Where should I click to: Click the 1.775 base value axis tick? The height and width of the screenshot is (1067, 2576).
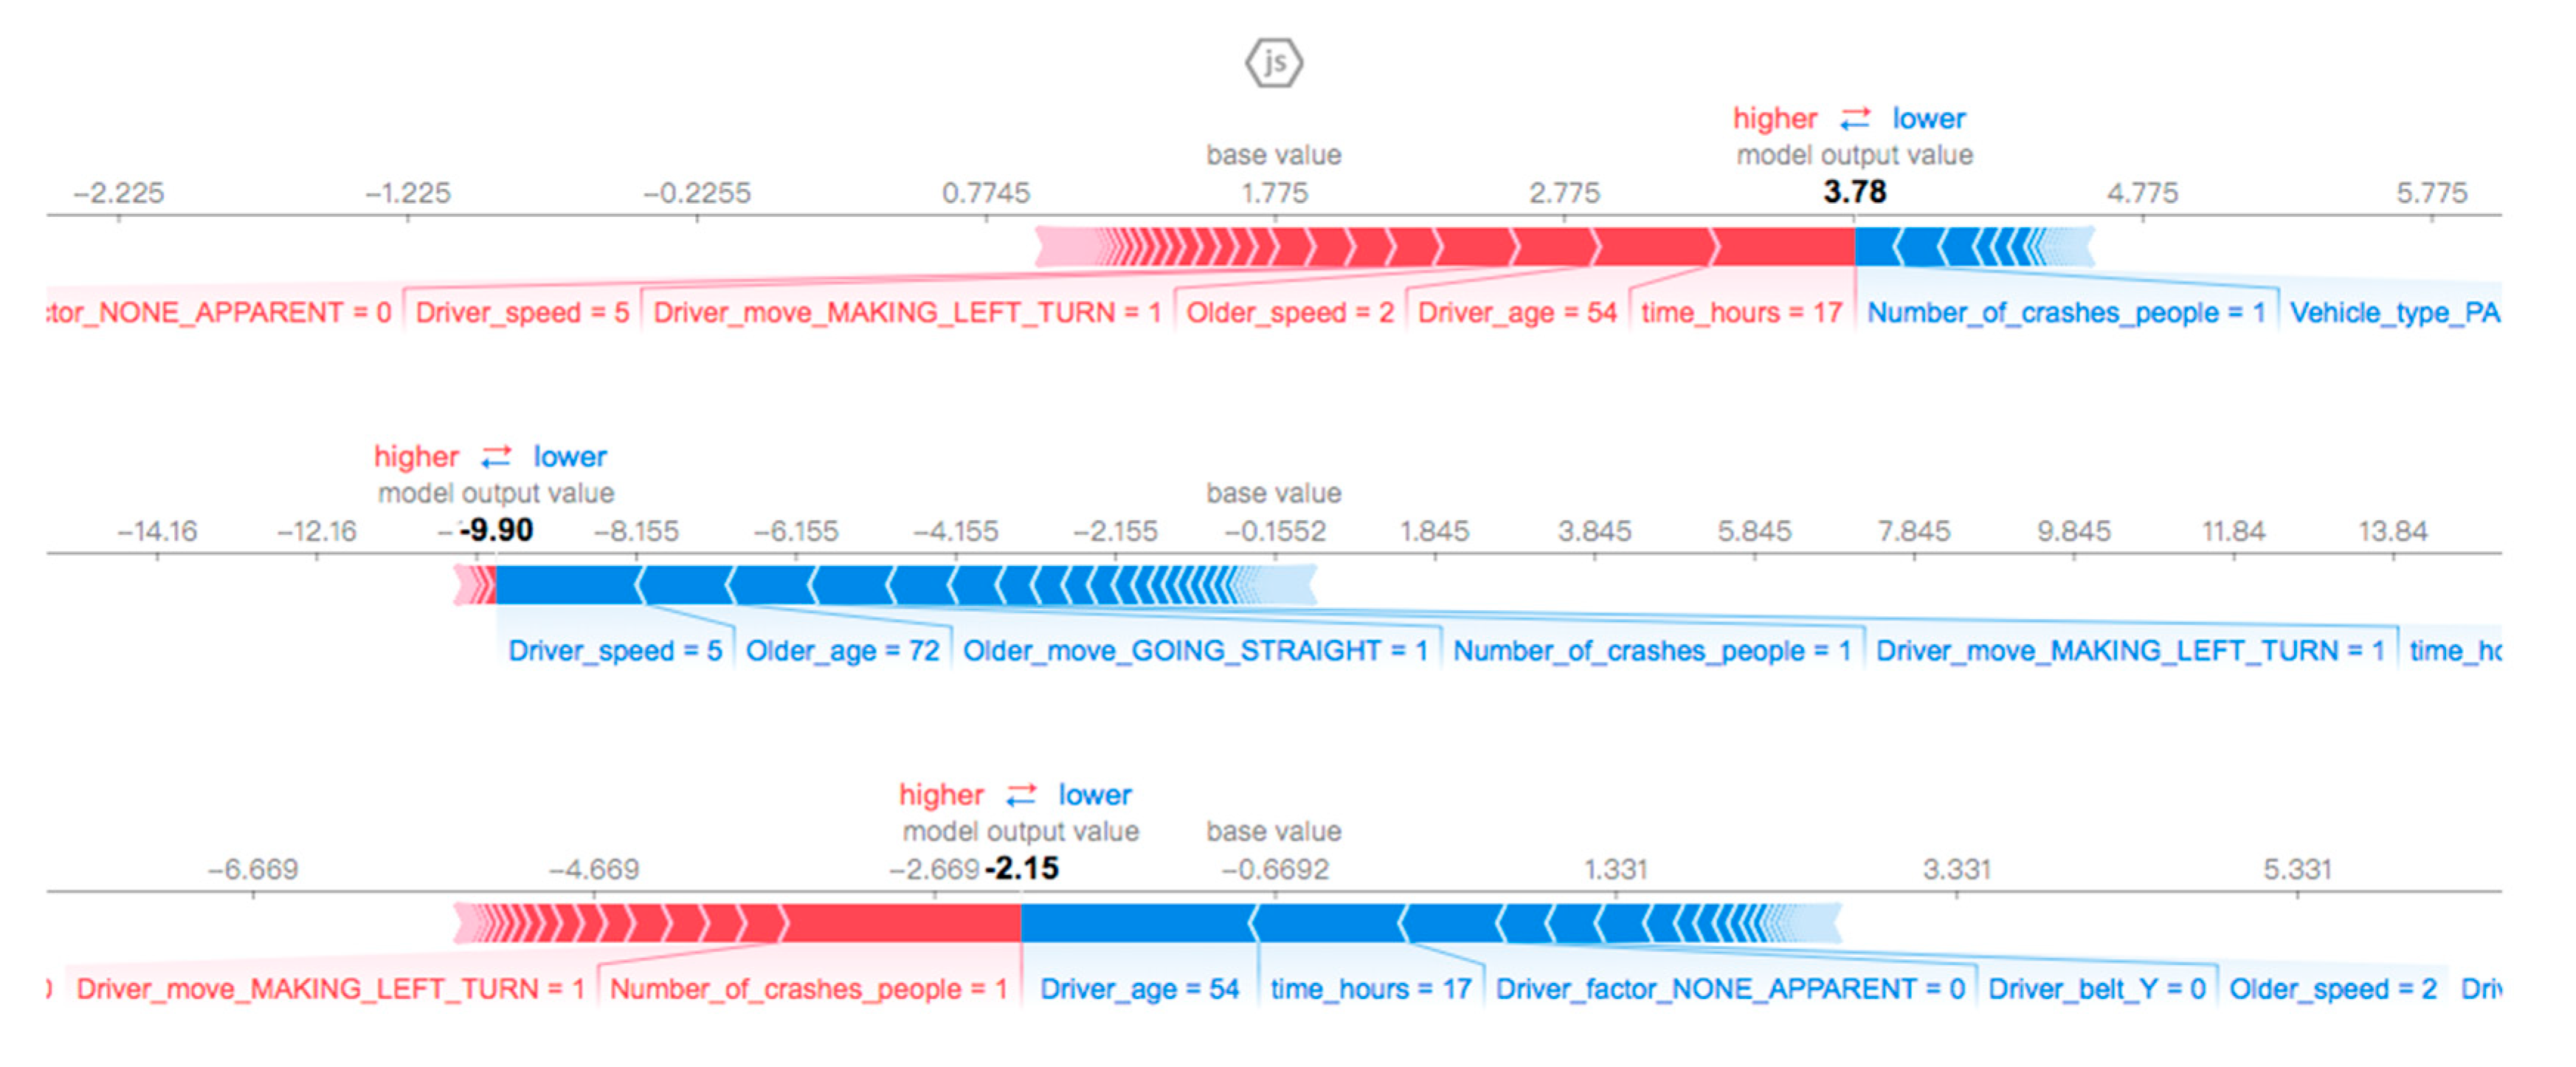(x=1274, y=193)
